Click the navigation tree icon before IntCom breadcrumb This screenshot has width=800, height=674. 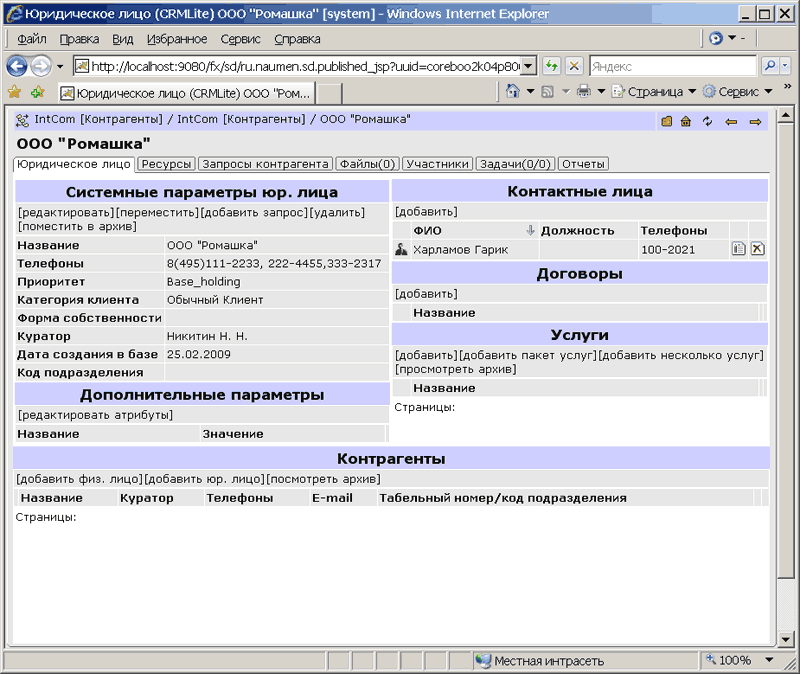pyautogui.click(x=22, y=120)
